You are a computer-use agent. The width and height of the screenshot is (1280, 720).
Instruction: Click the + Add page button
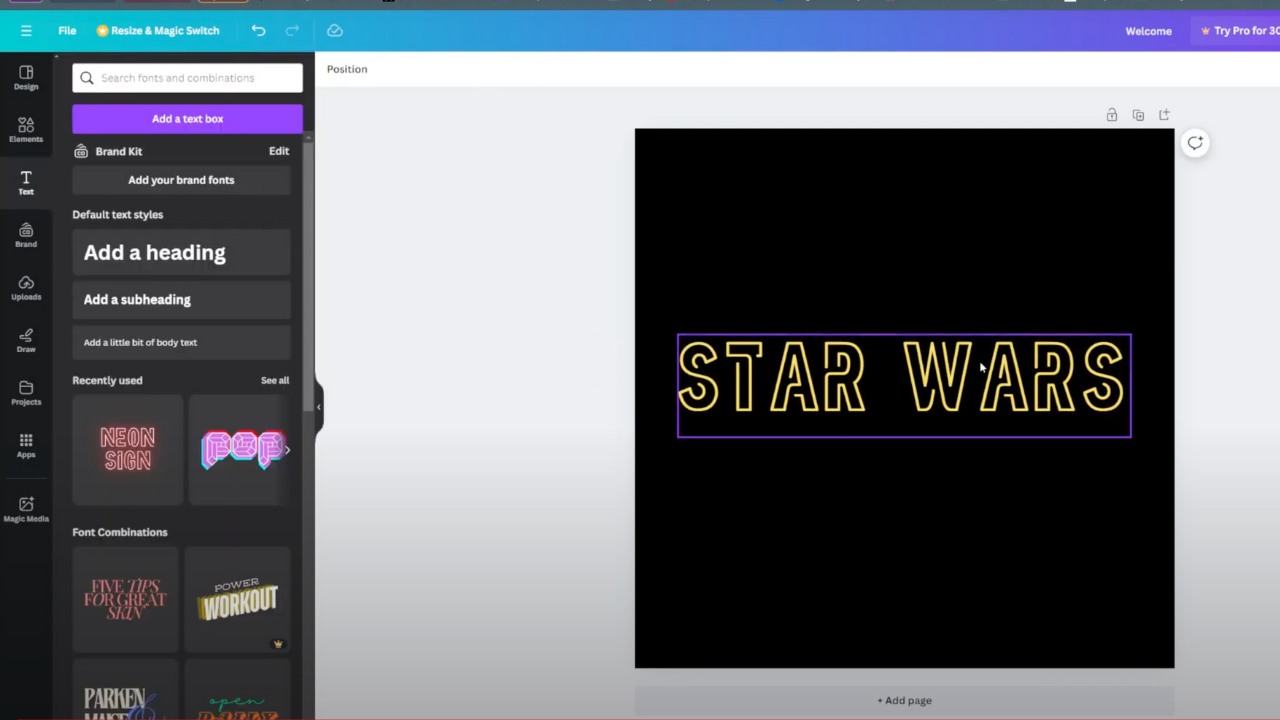coord(904,701)
